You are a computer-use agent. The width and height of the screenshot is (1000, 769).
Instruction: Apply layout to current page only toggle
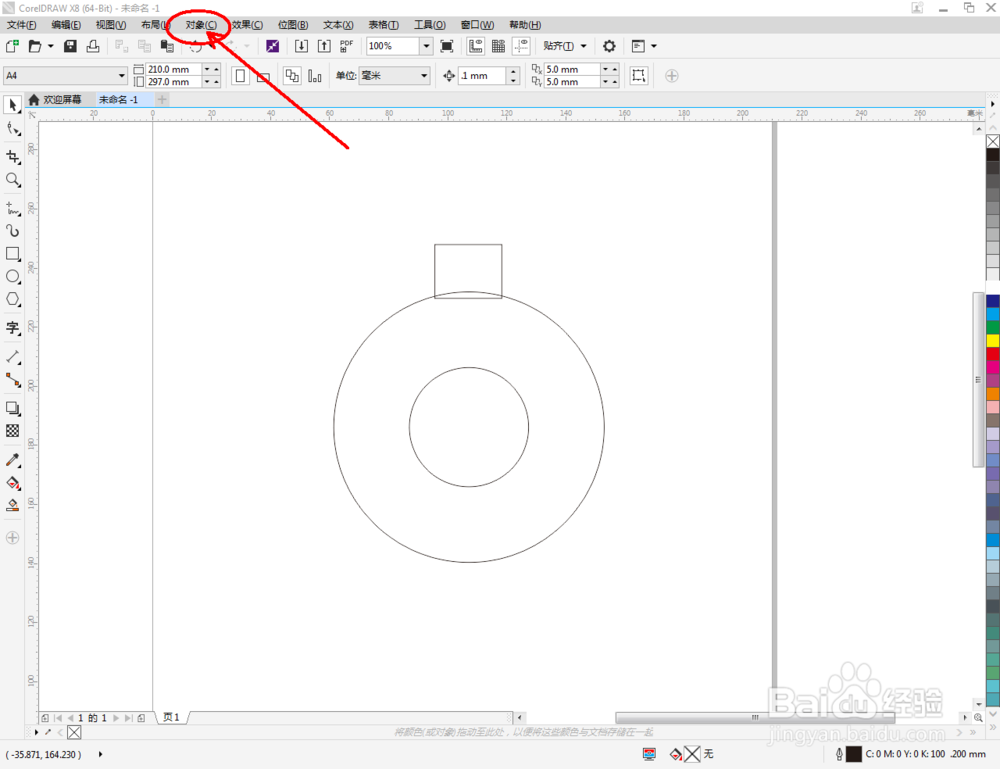pyautogui.click(x=315, y=76)
